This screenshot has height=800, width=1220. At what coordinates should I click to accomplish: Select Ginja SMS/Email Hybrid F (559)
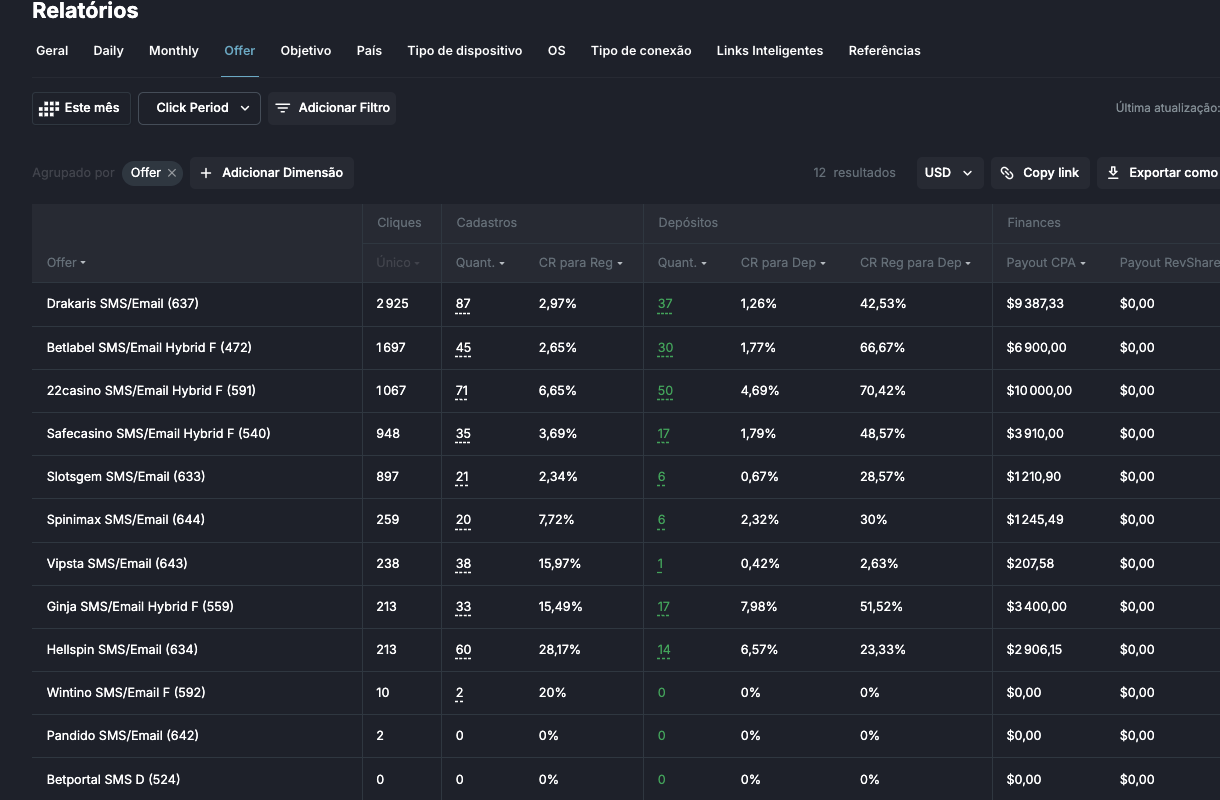point(140,607)
